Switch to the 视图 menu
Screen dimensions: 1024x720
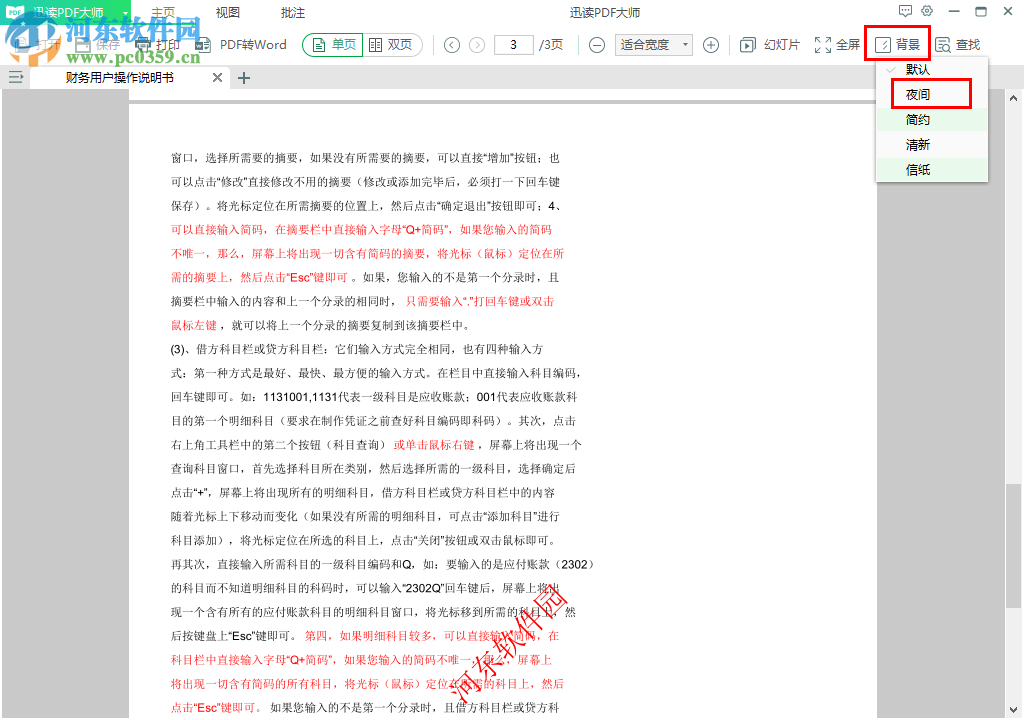[x=230, y=10]
